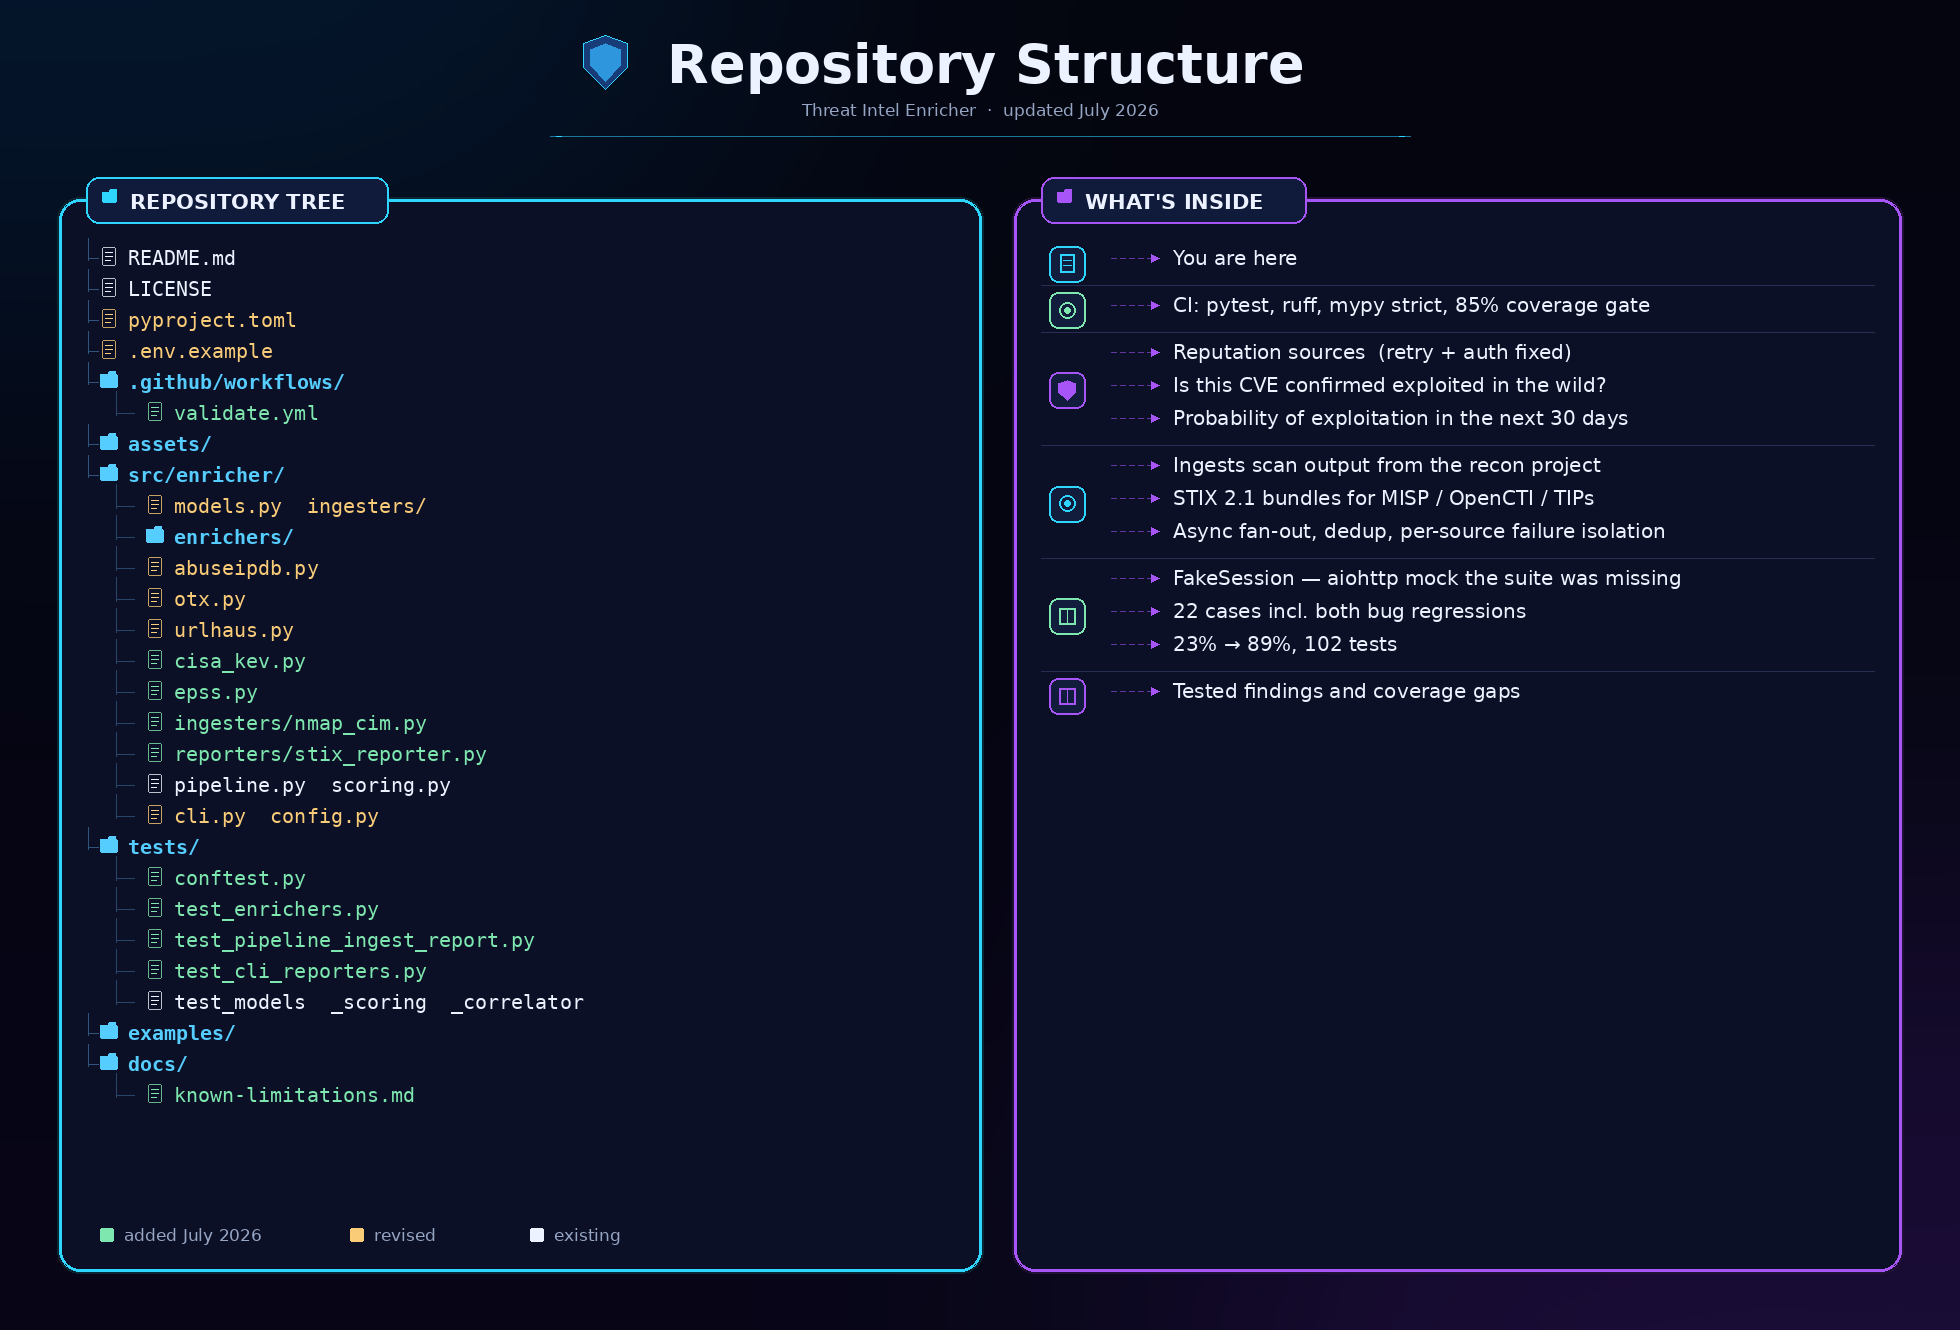This screenshot has height=1330, width=1960.
Task: Click the purple shield icon beside CVE row
Action: (x=1067, y=390)
